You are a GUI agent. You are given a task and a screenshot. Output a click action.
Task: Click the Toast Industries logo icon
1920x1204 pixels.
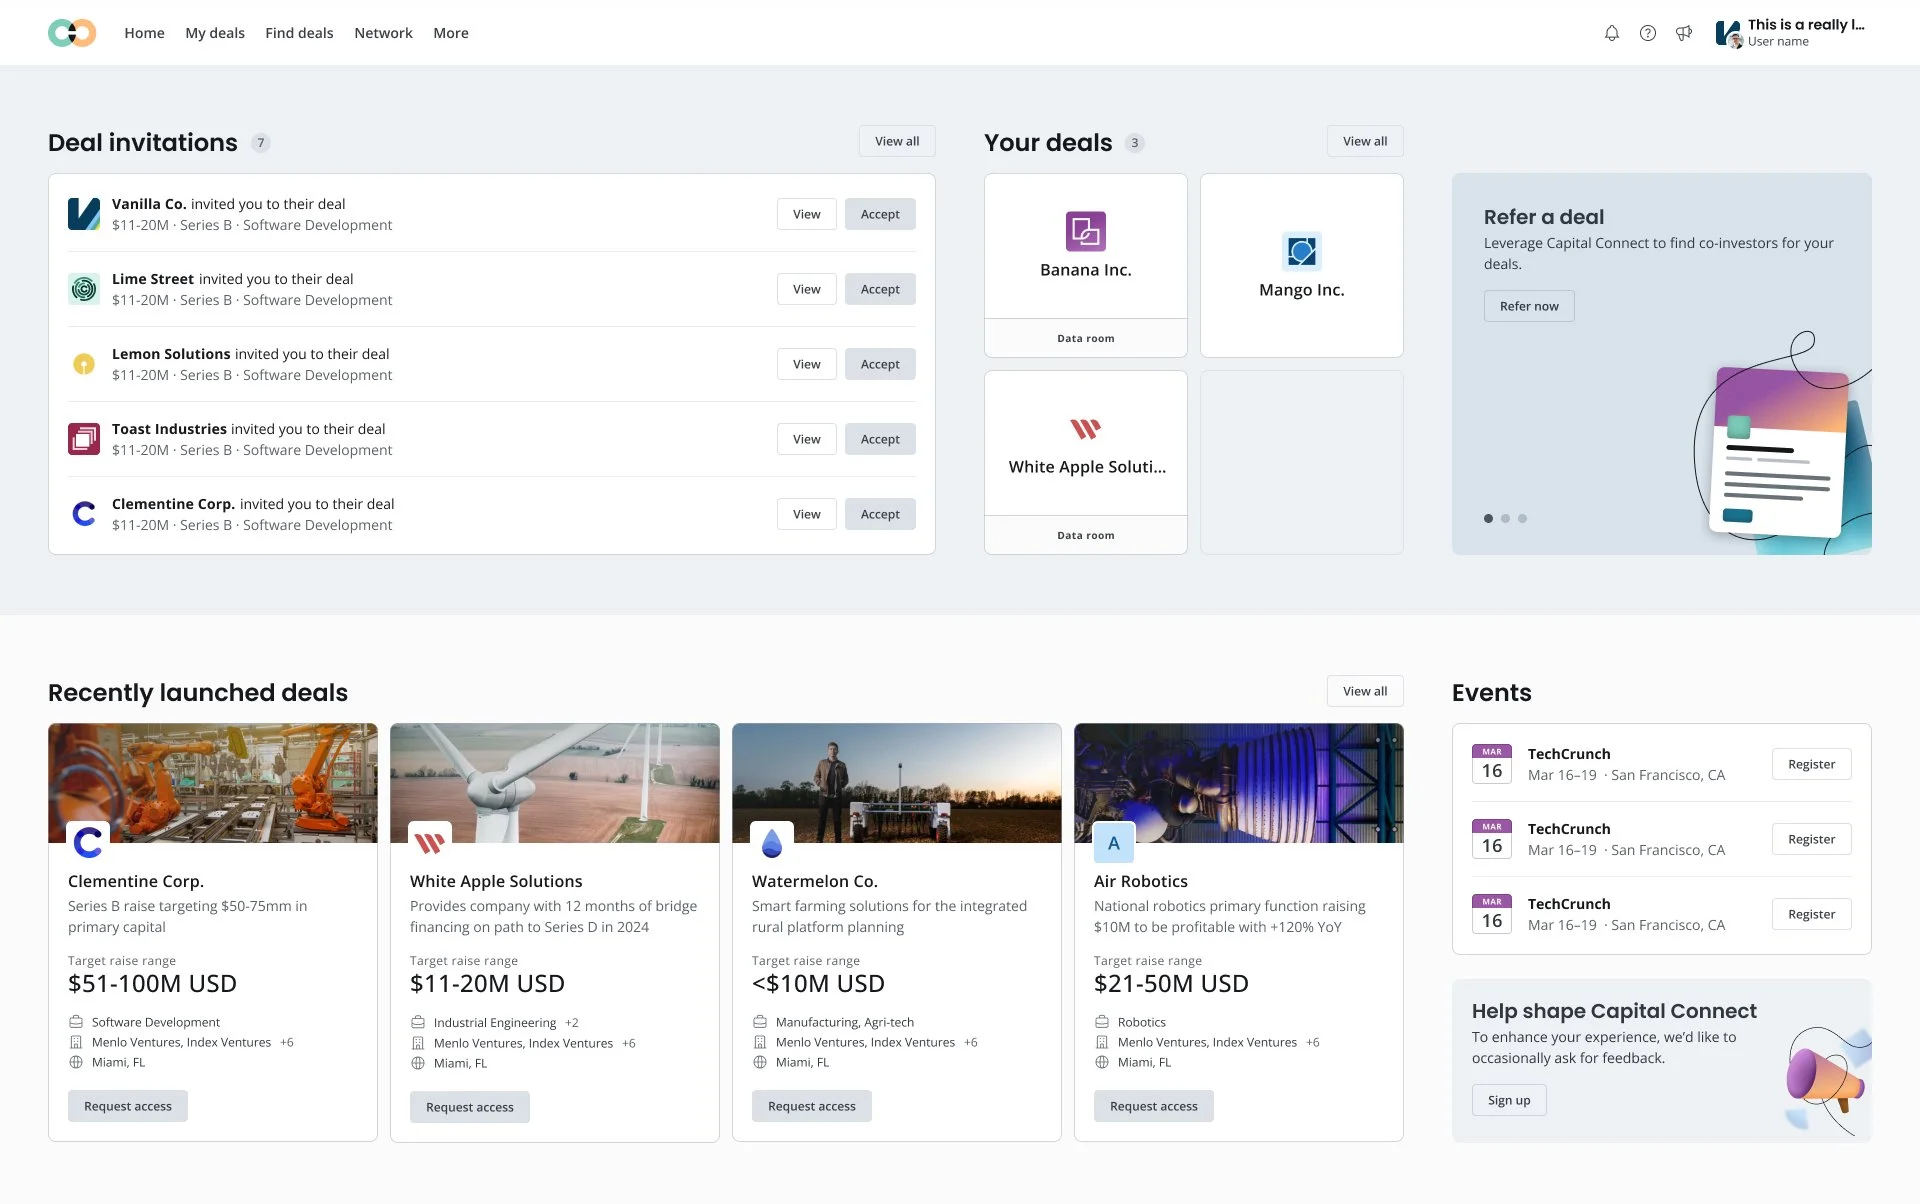[84, 439]
